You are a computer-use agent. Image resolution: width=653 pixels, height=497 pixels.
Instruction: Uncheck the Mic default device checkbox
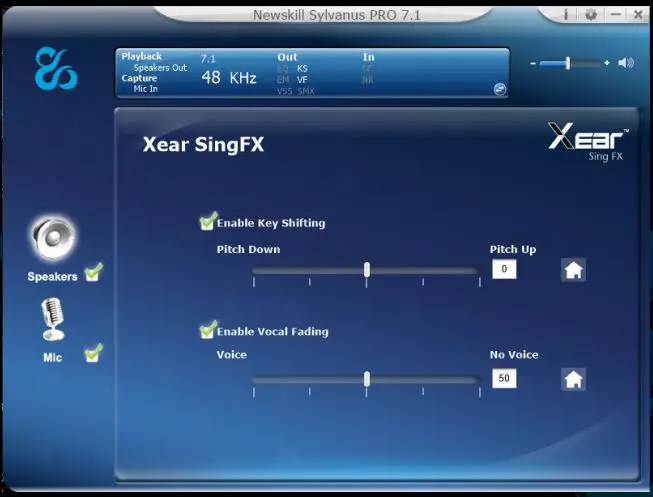tap(93, 353)
